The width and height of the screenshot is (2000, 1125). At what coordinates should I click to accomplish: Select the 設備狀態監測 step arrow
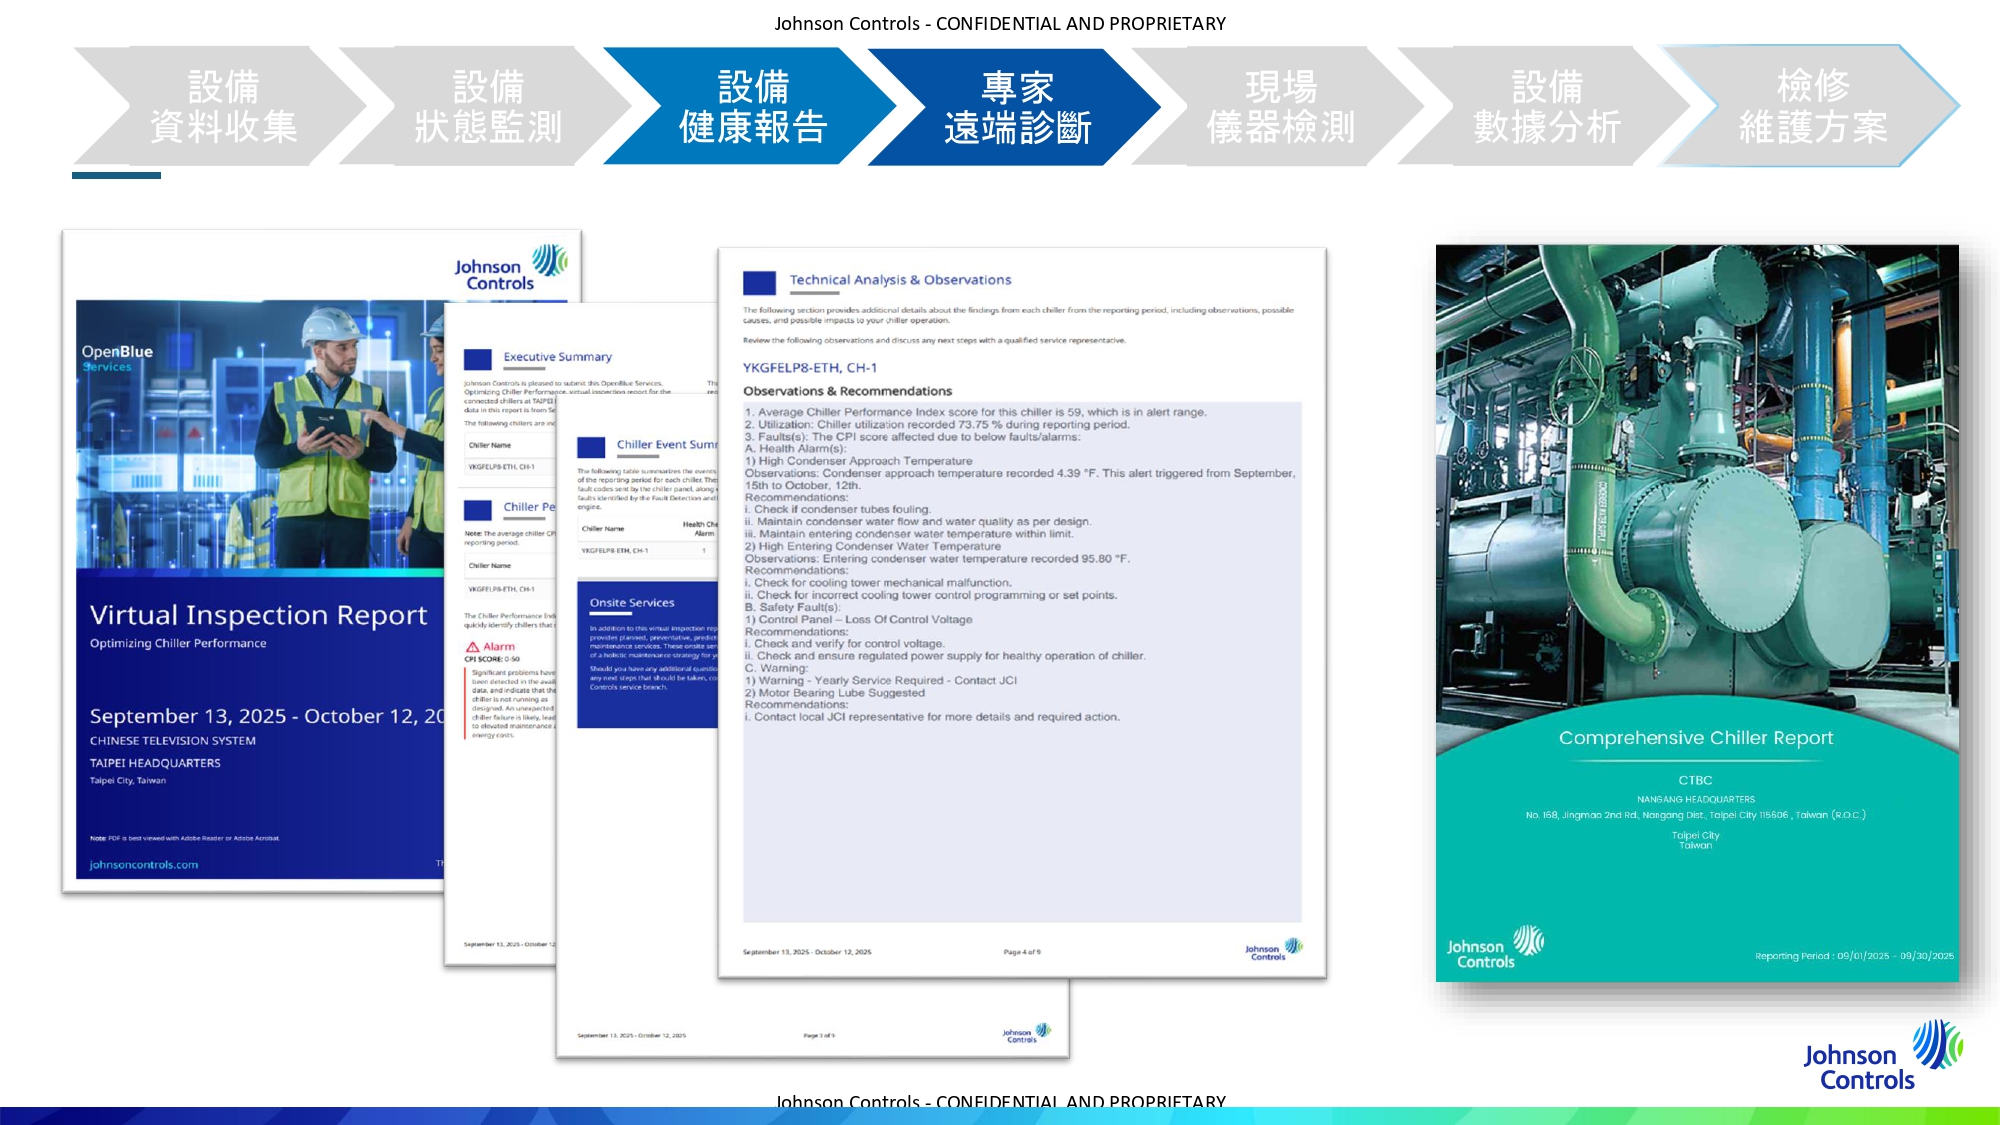pyautogui.click(x=487, y=106)
